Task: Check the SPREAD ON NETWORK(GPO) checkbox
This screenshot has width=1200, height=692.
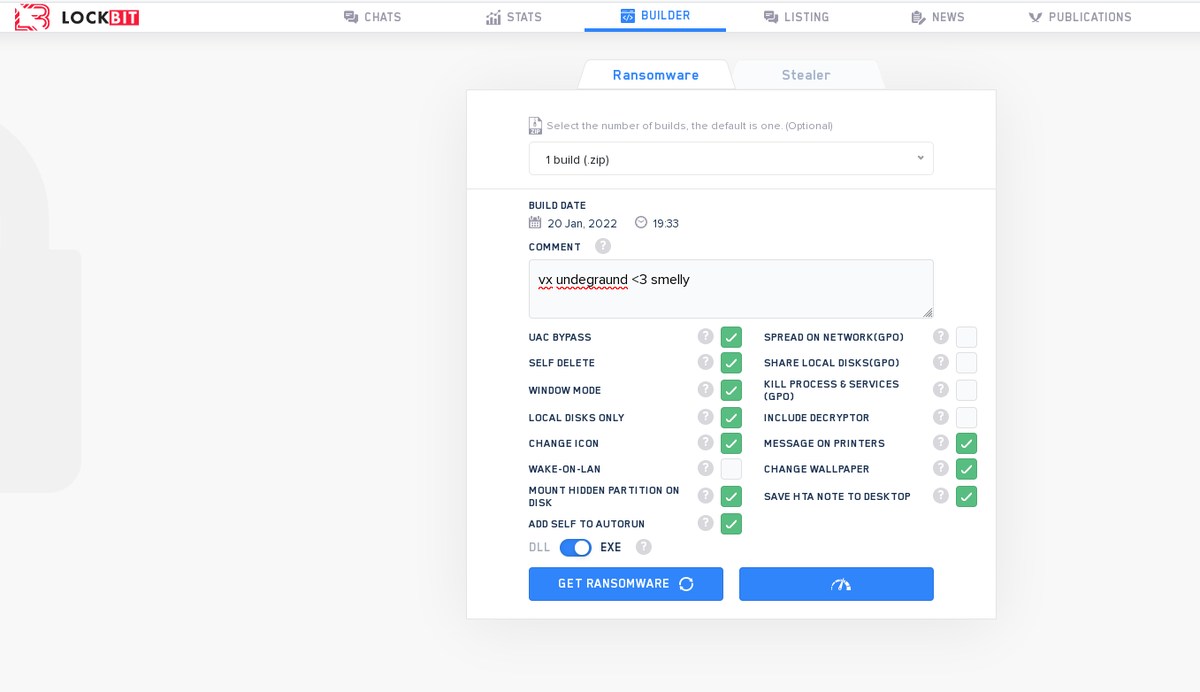Action: click(966, 337)
